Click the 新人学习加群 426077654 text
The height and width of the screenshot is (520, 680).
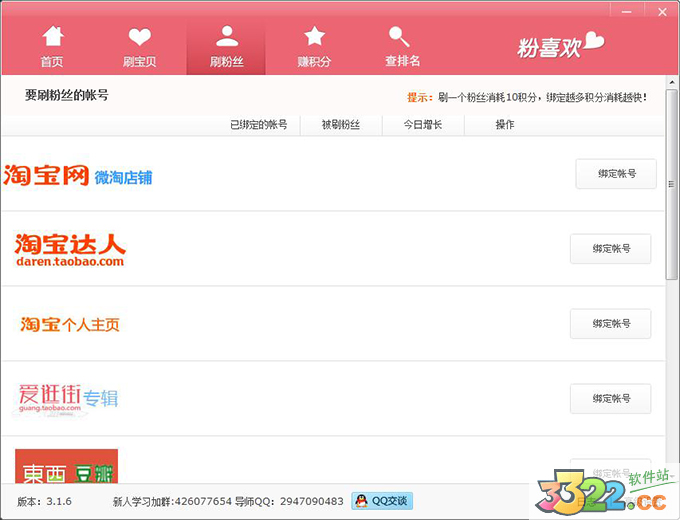pyautogui.click(x=172, y=502)
